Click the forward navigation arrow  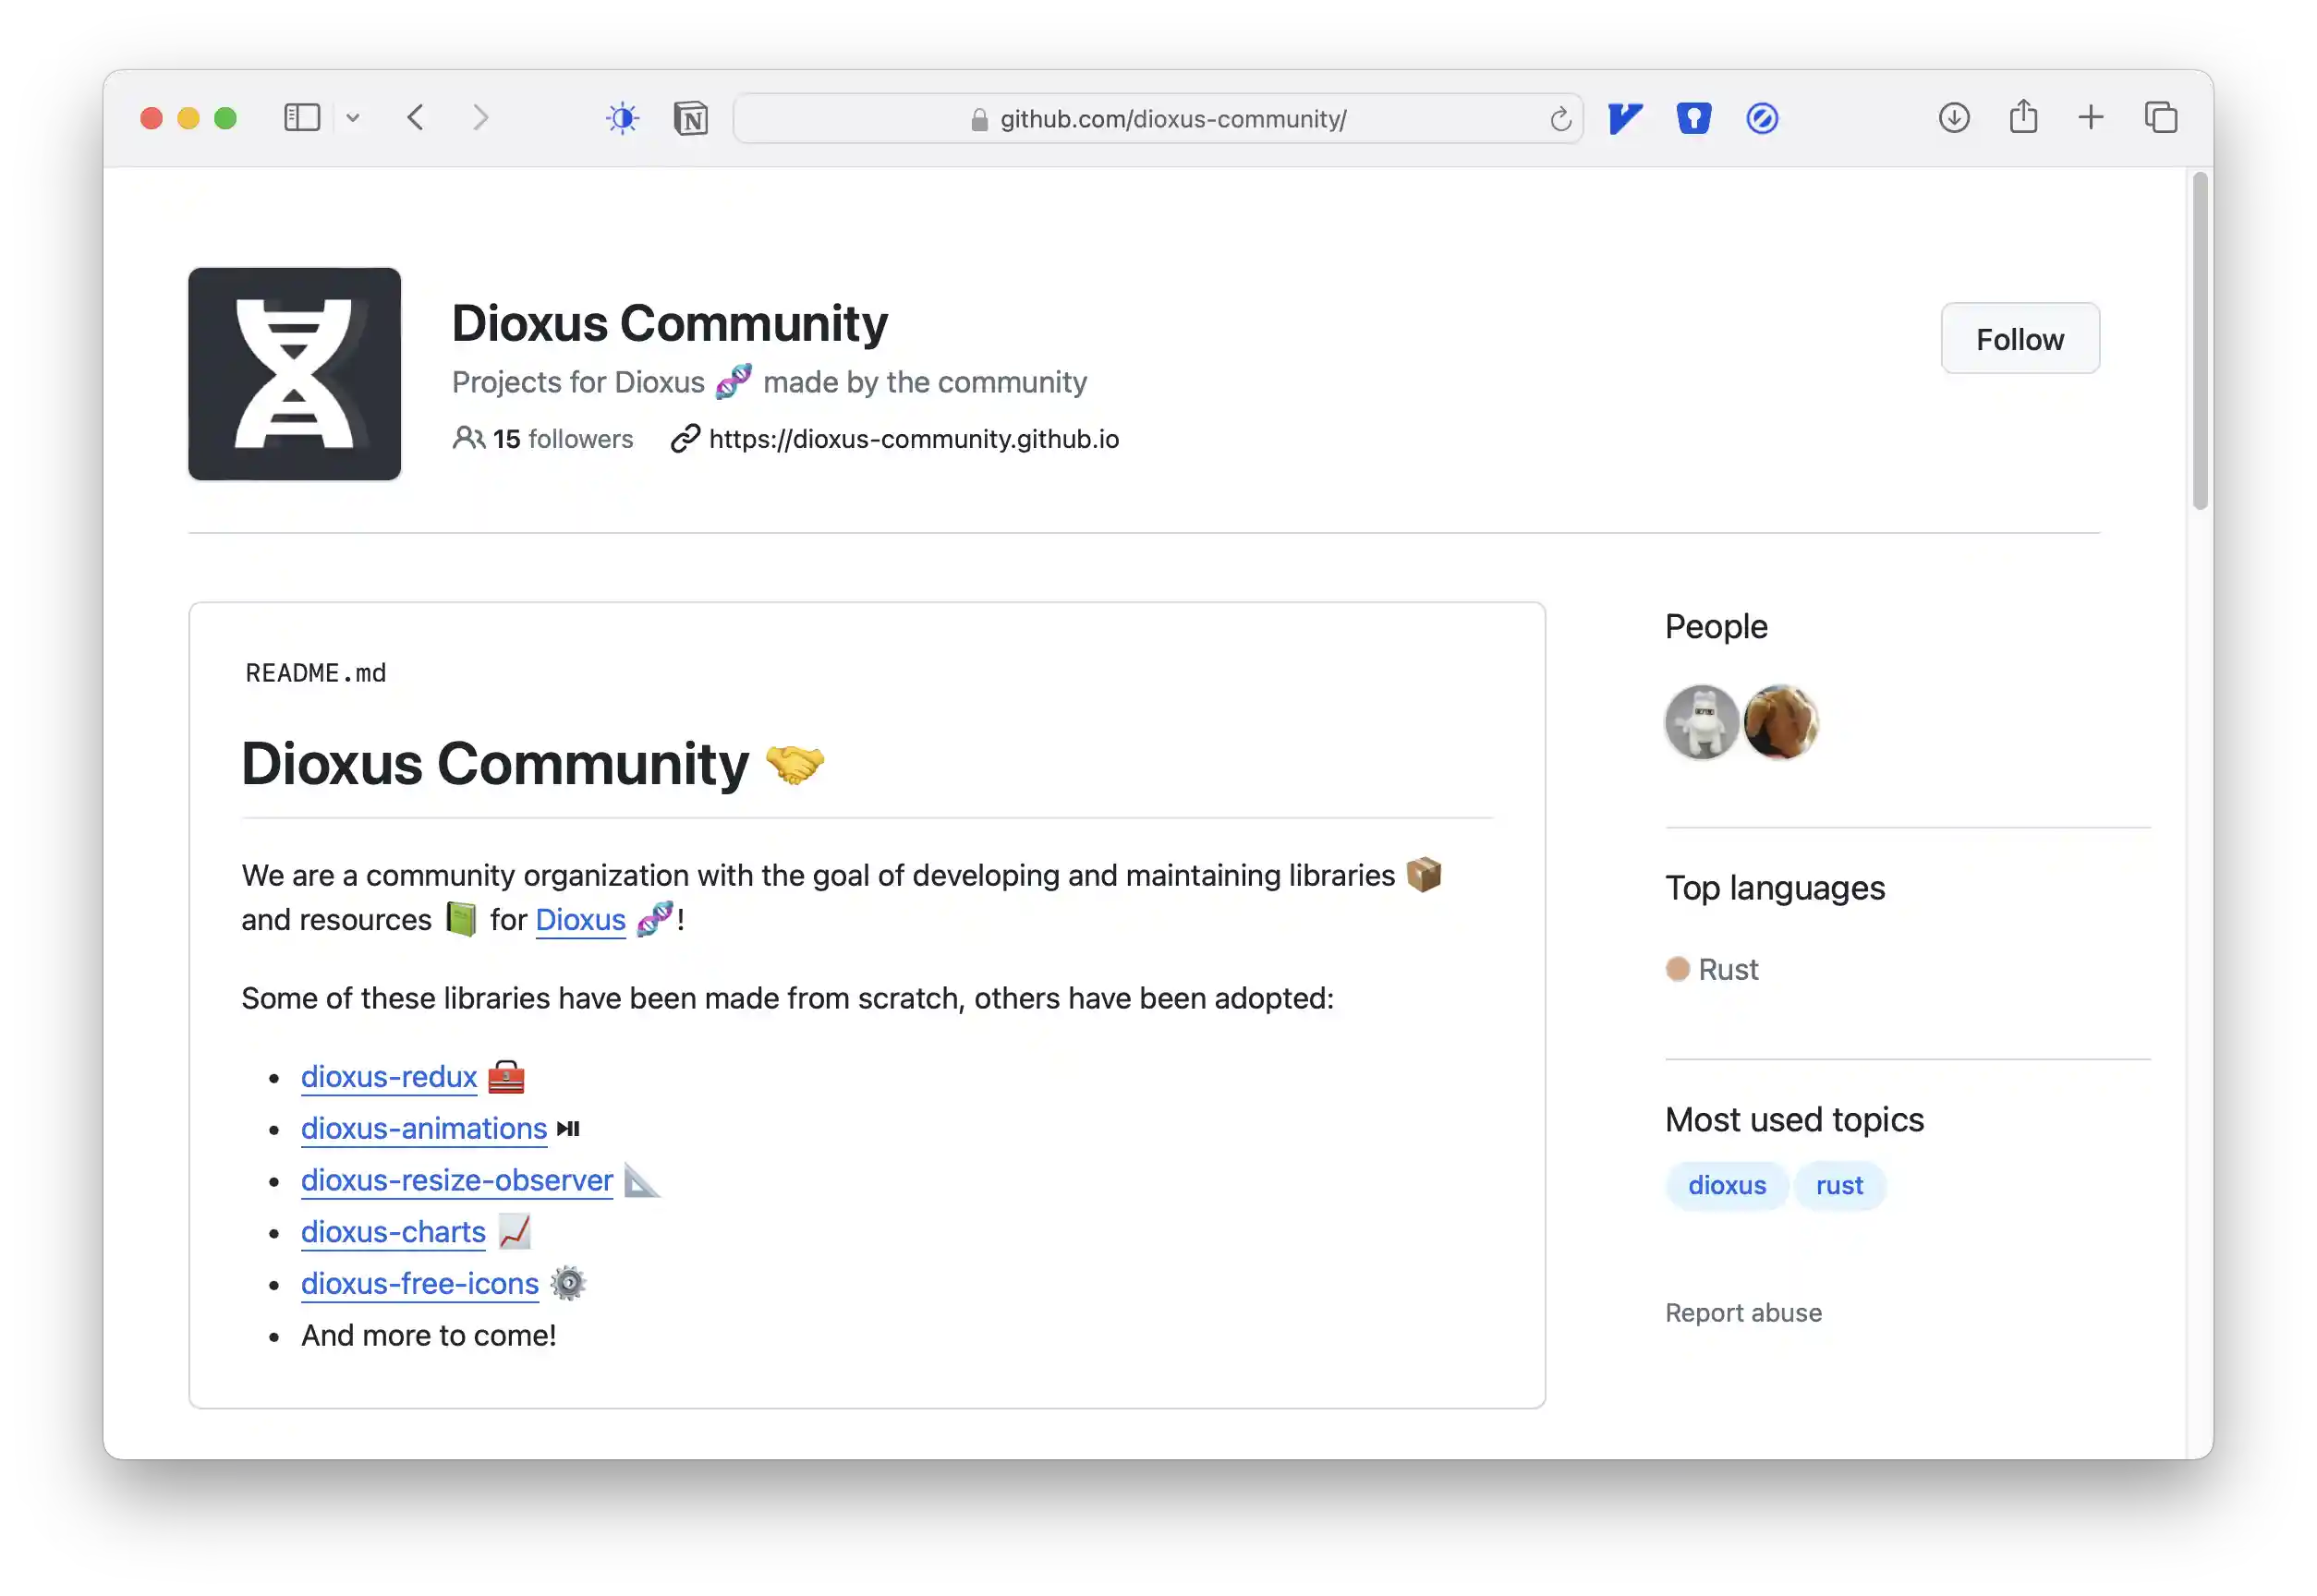481,118
